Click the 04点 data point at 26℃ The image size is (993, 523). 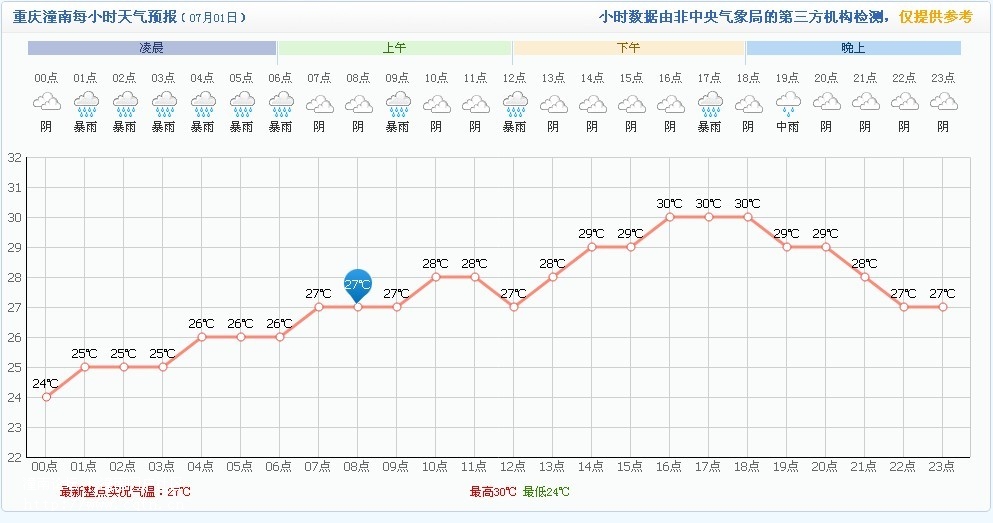[x=202, y=337]
